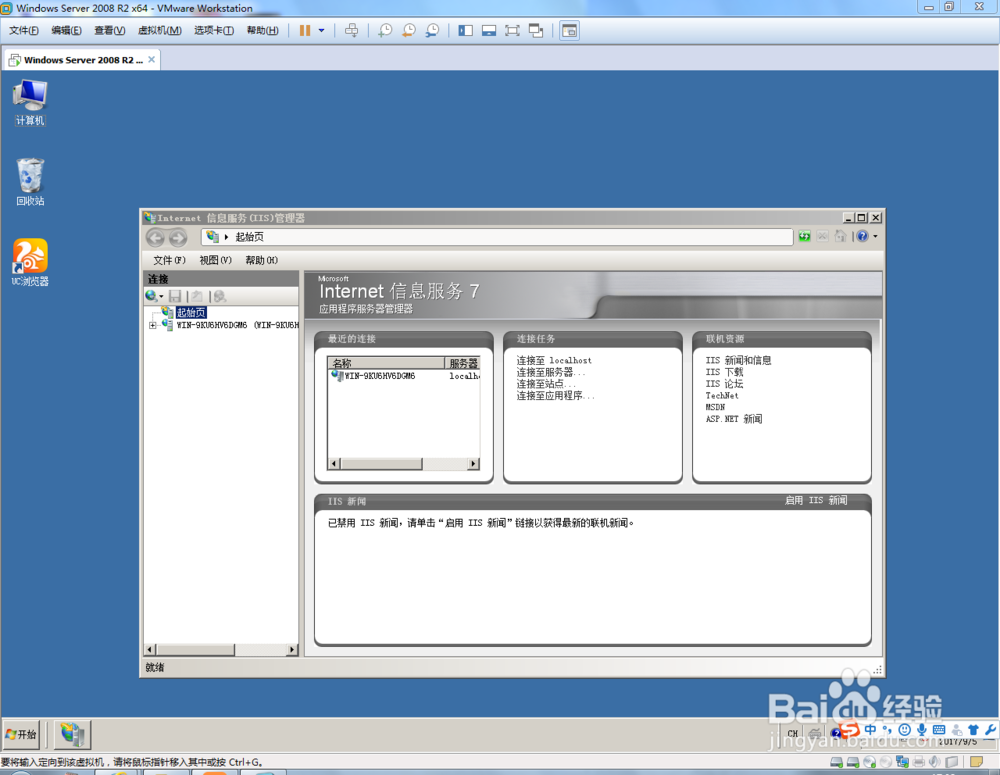The height and width of the screenshot is (775, 1000).
Task: Click Sogou input 中 language toggle
Action: [x=871, y=730]
